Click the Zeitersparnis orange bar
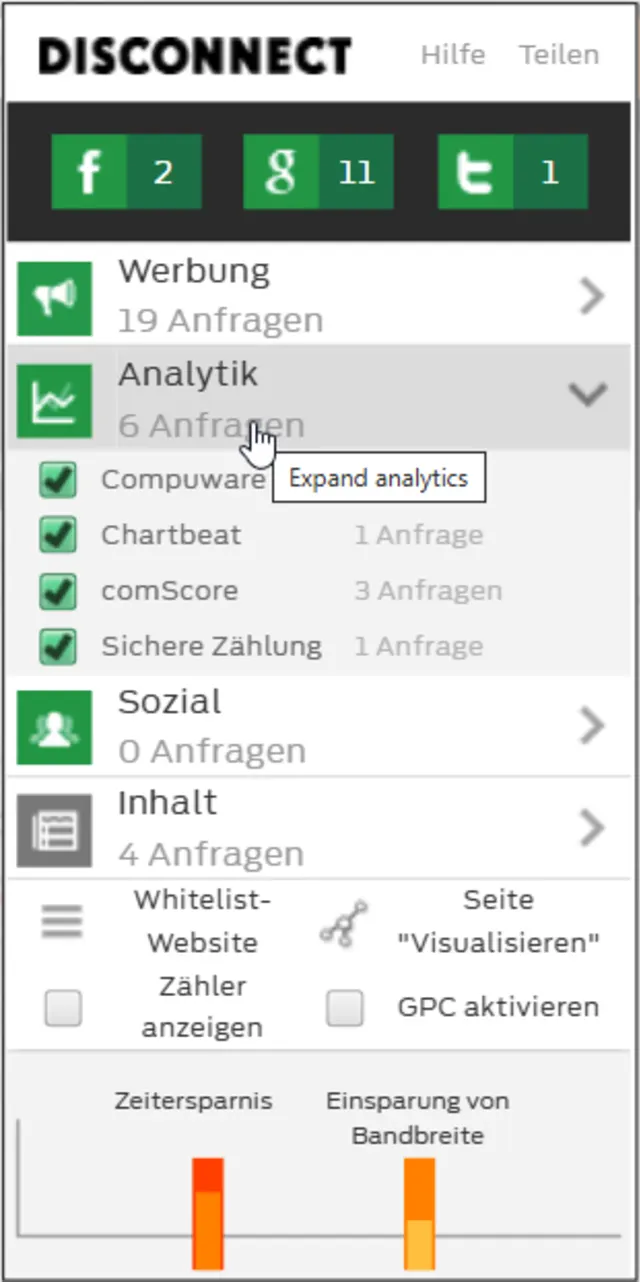 point(208,1213)
